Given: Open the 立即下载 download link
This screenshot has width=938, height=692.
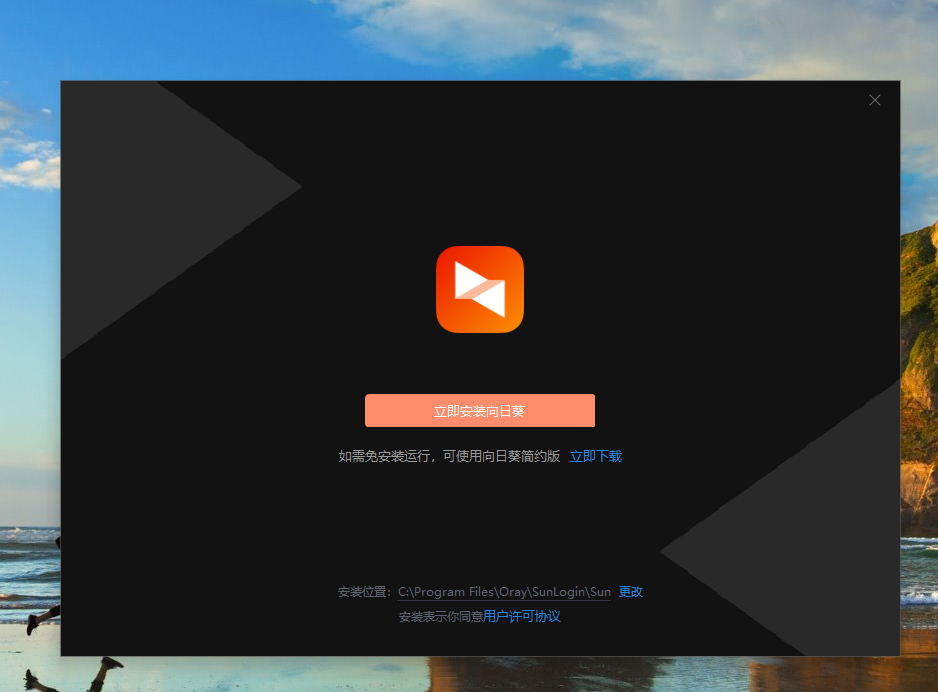Looking at the screenshot, I should coord(596,456).
